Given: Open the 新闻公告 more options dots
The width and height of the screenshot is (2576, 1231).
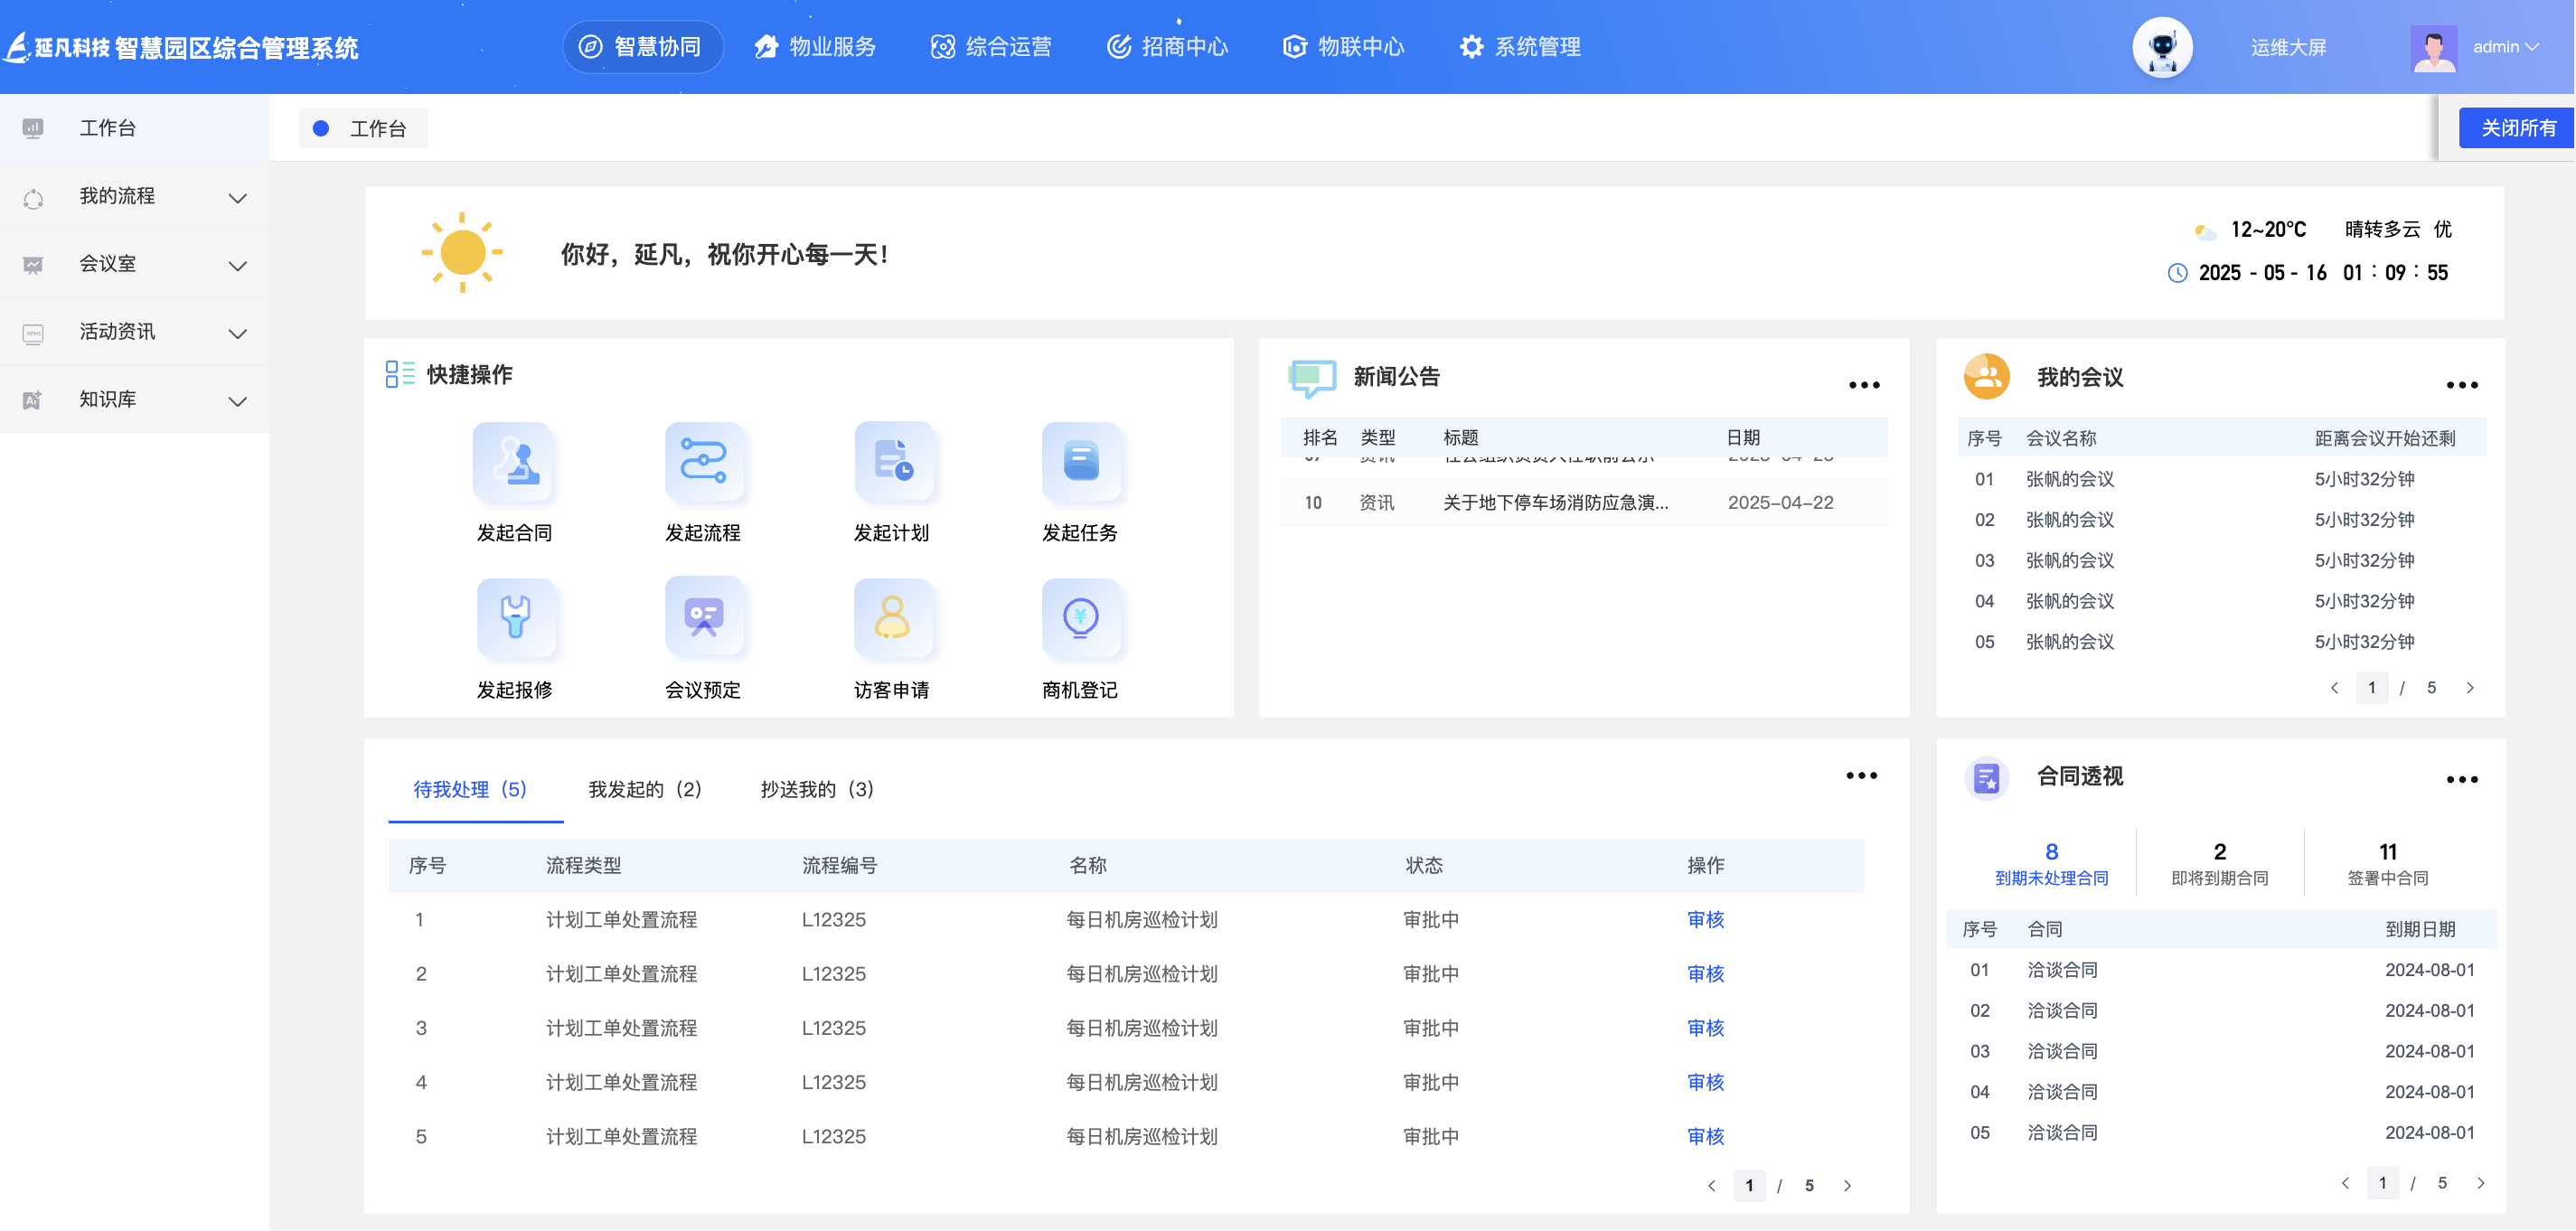Looking at the screenshot, I should (x=1863, y=385).
